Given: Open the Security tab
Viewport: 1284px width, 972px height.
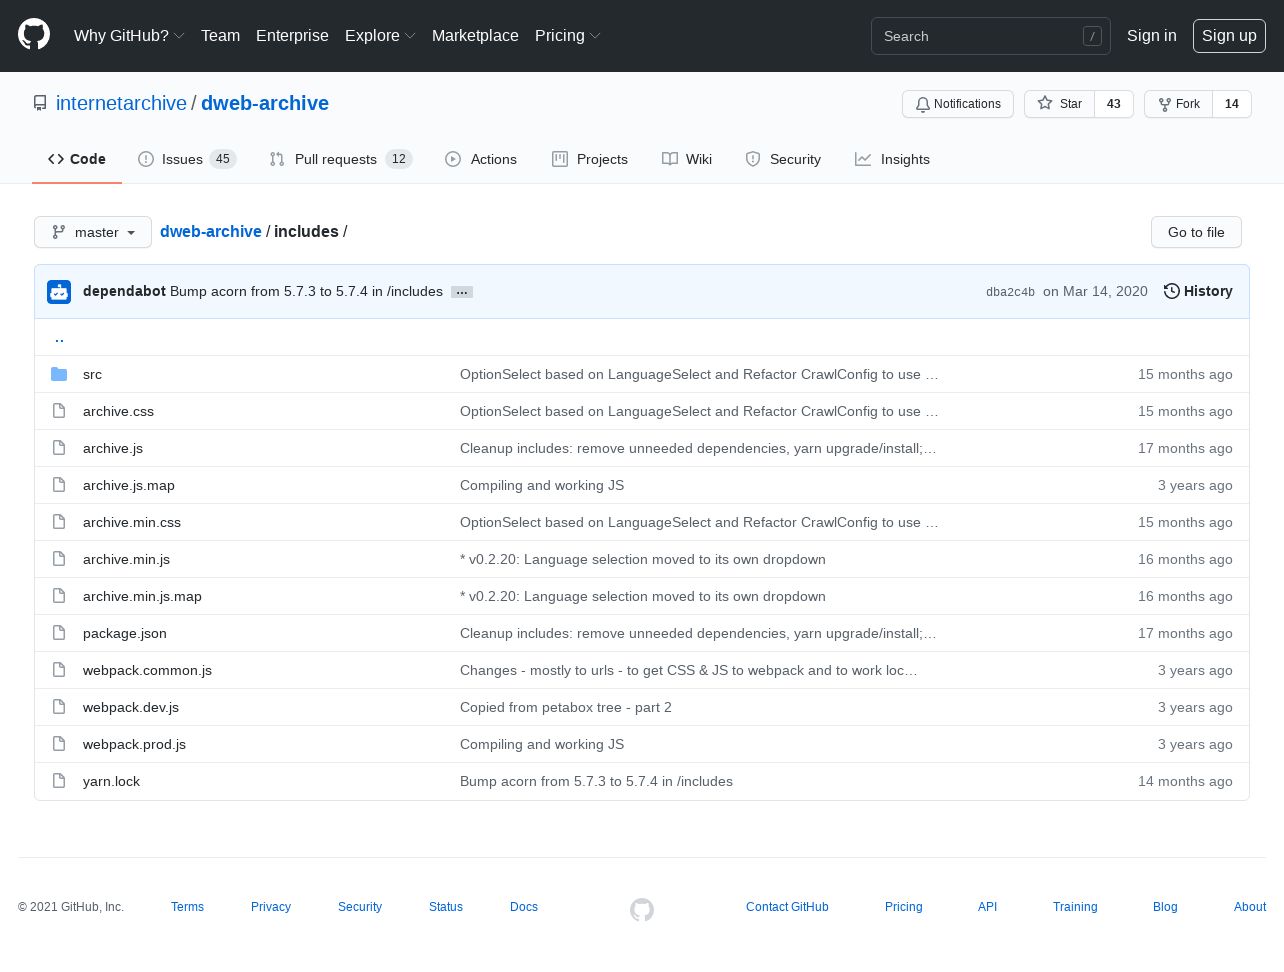Looking at the screenshot, I should 783,159.
